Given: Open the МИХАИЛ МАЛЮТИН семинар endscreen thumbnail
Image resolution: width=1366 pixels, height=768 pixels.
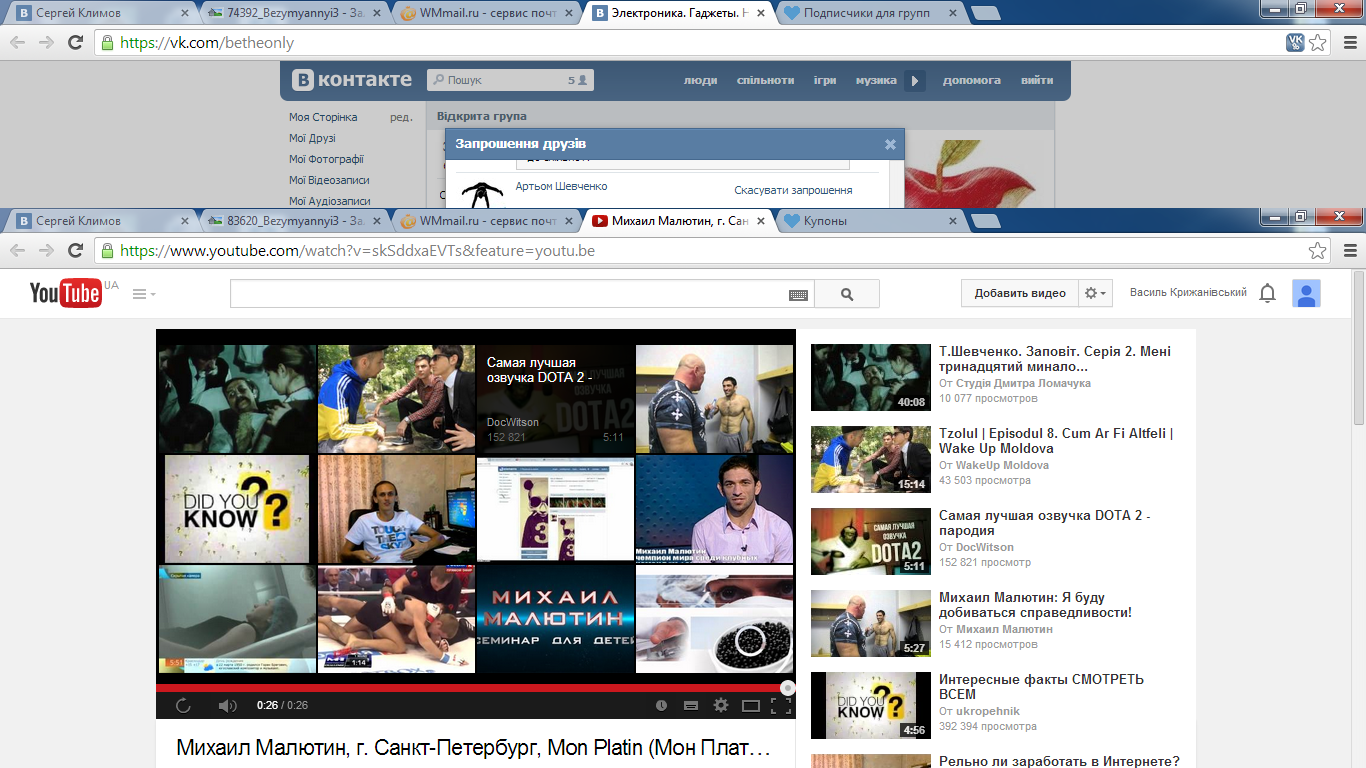Looking at the screenshot, I should (555, 619).
